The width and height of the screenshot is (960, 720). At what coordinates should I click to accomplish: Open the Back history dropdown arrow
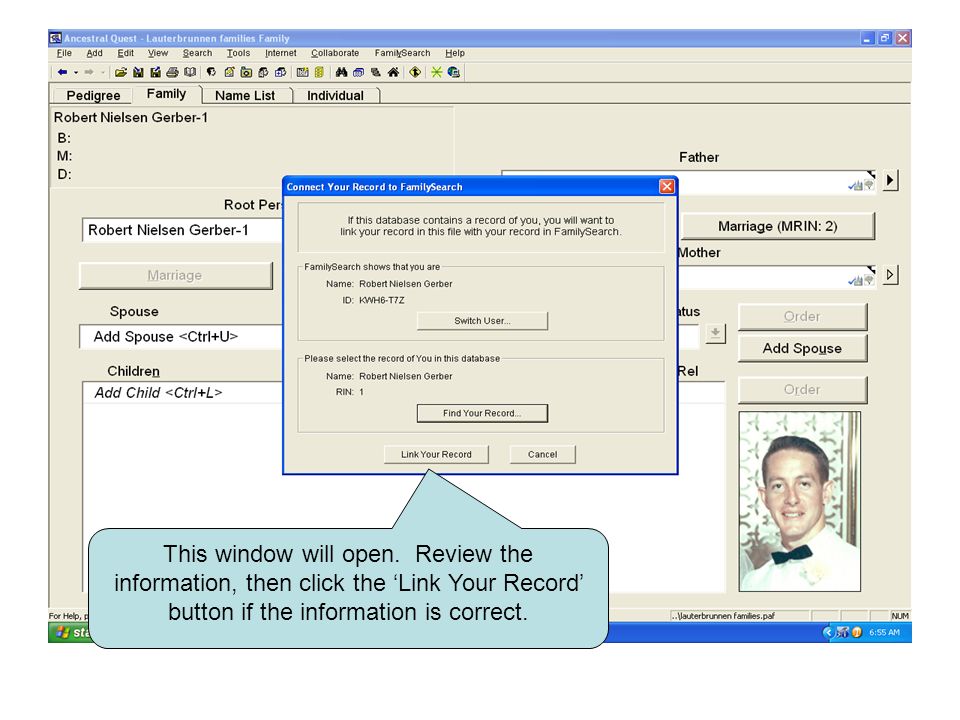coord(76,72)
